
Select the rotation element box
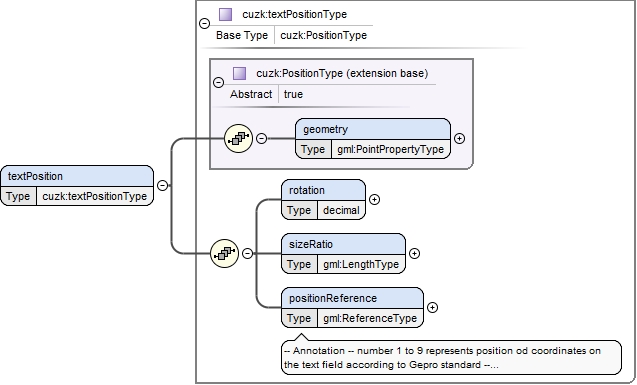[x=323, y=199]
